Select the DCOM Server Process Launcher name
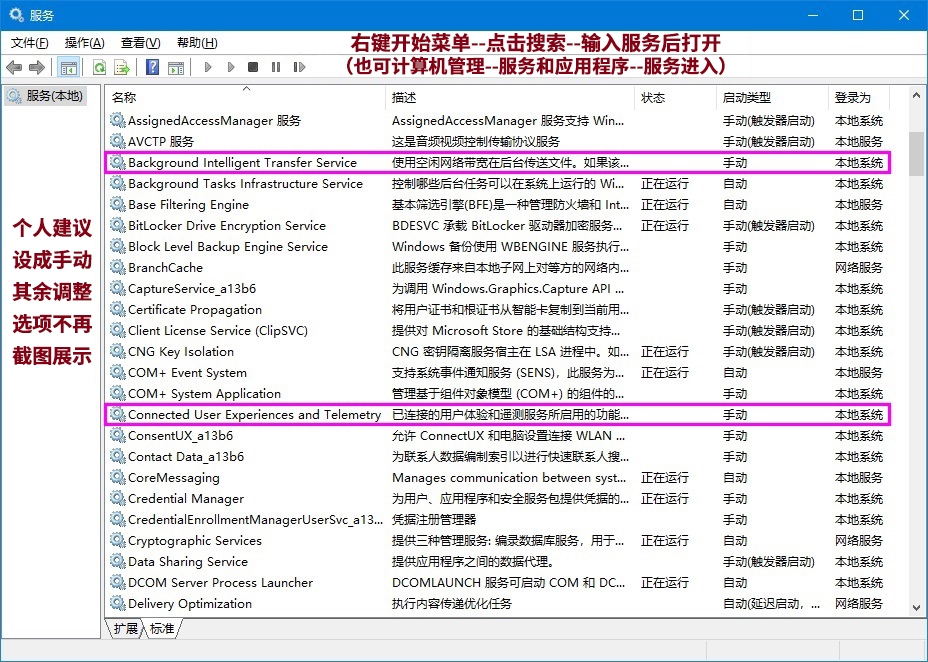 [220, 583]
